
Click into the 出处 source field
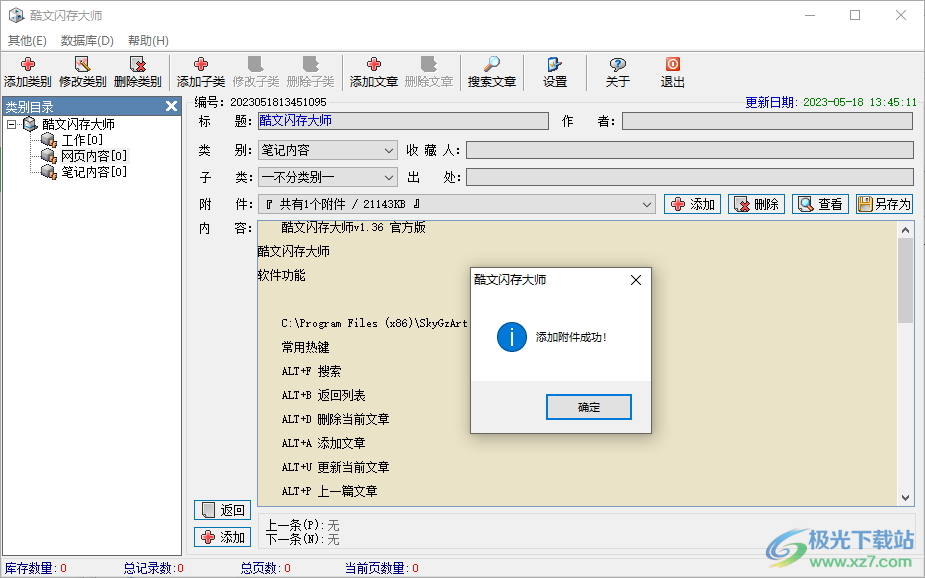tap(690, 177)
